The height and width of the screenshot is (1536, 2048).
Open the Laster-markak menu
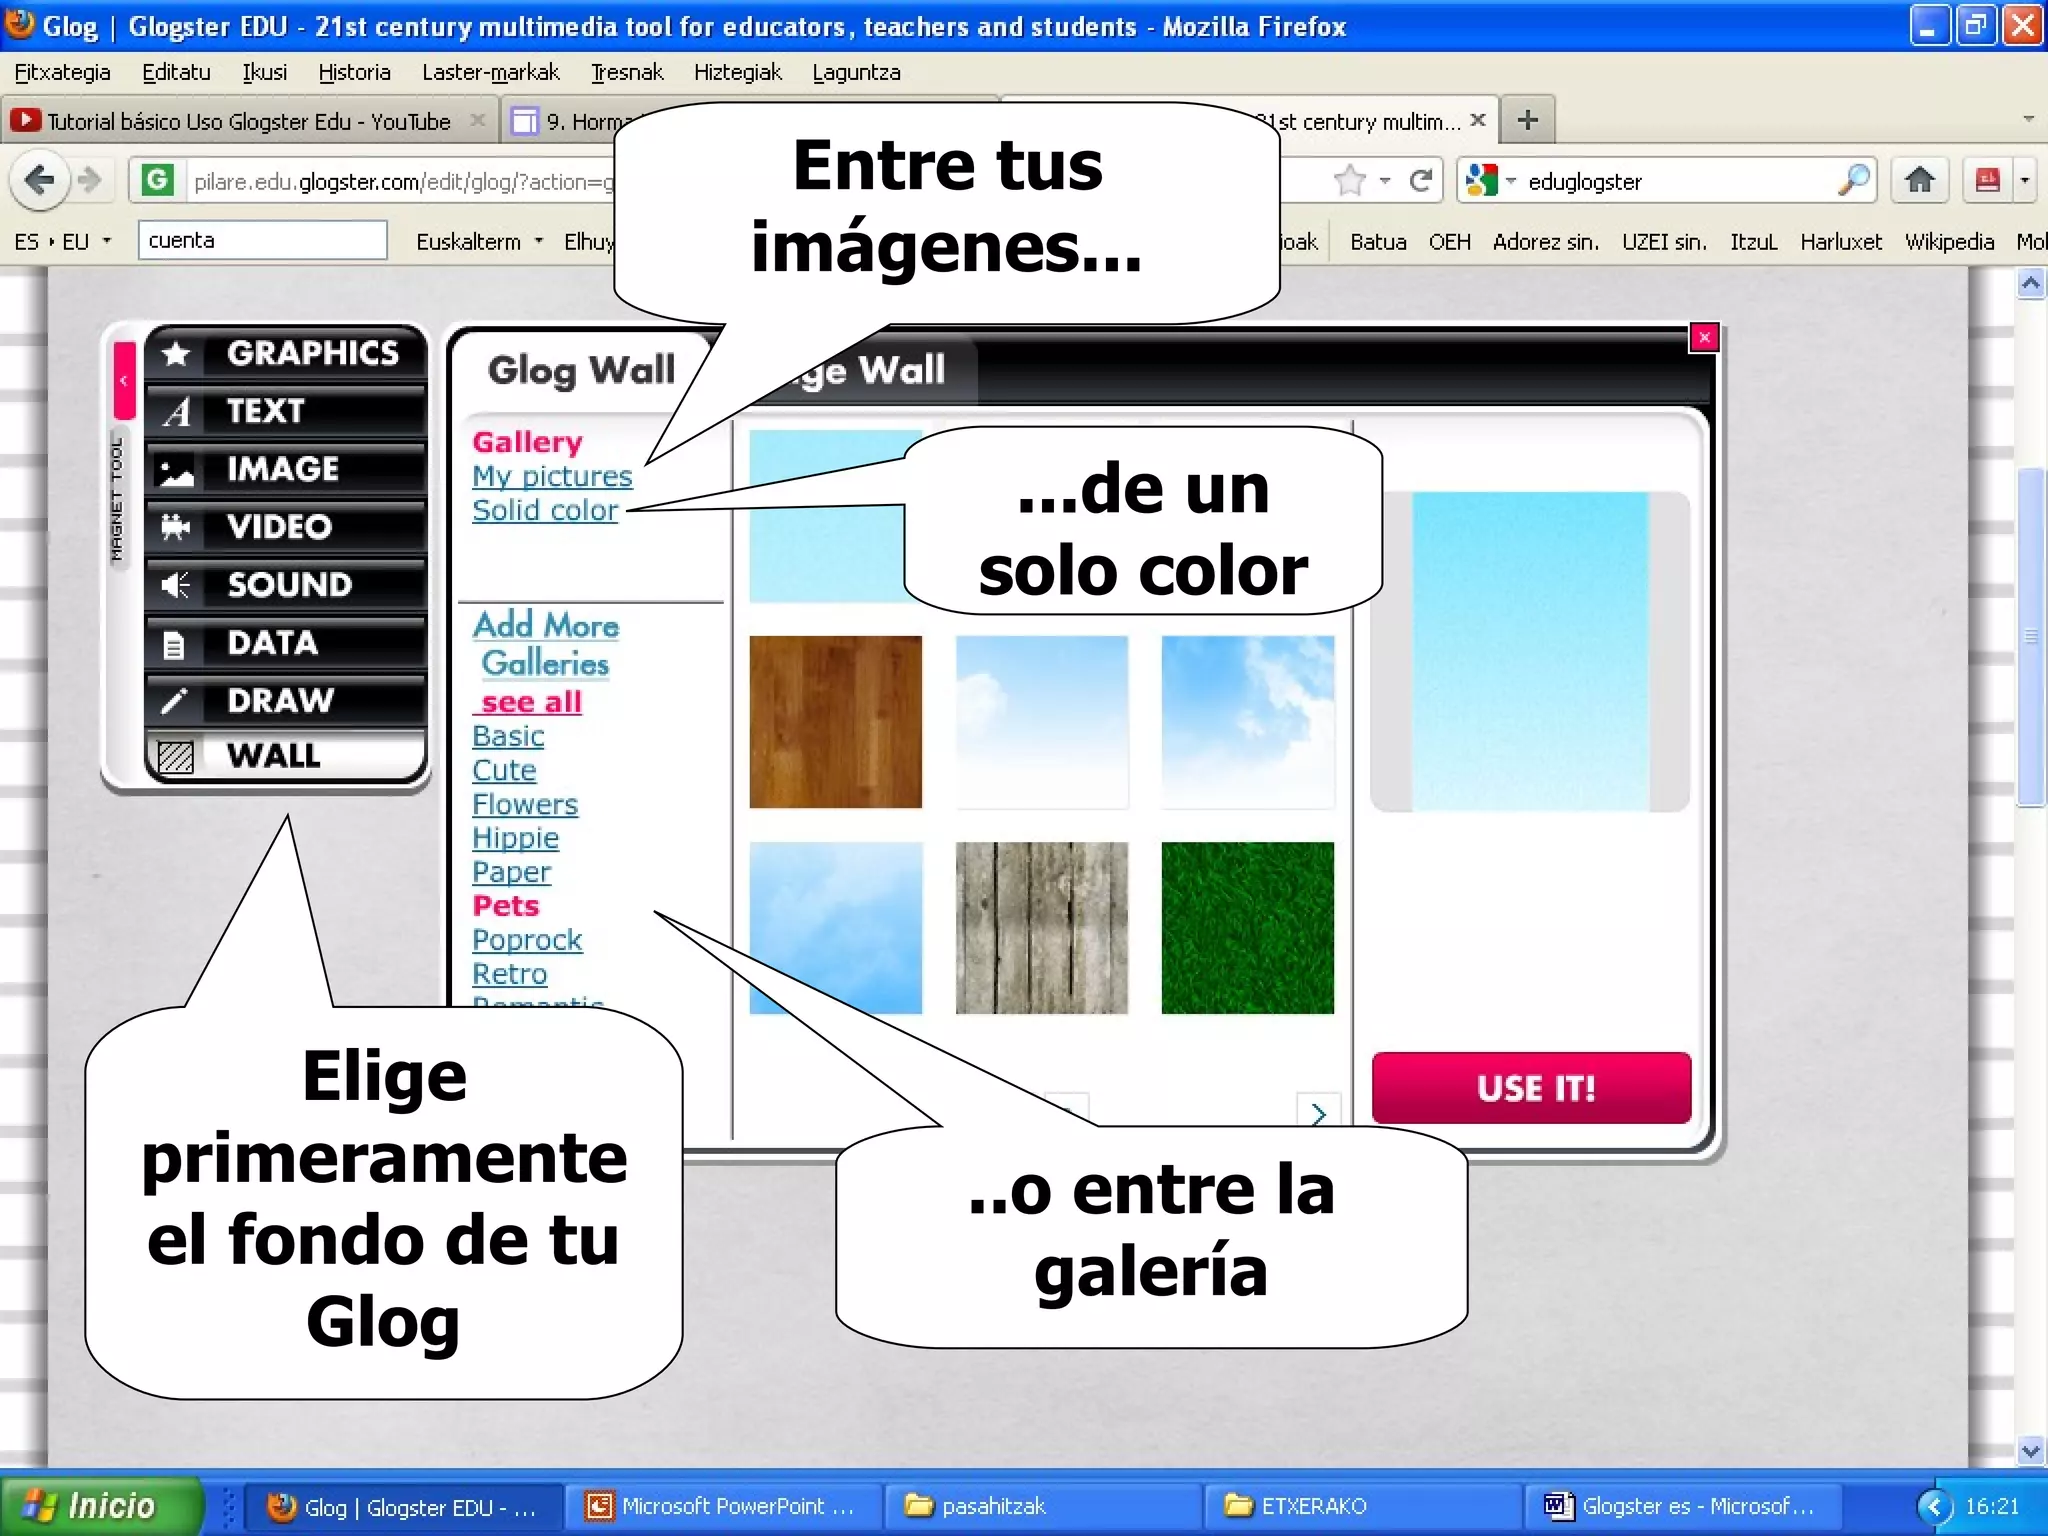(490, 72)
